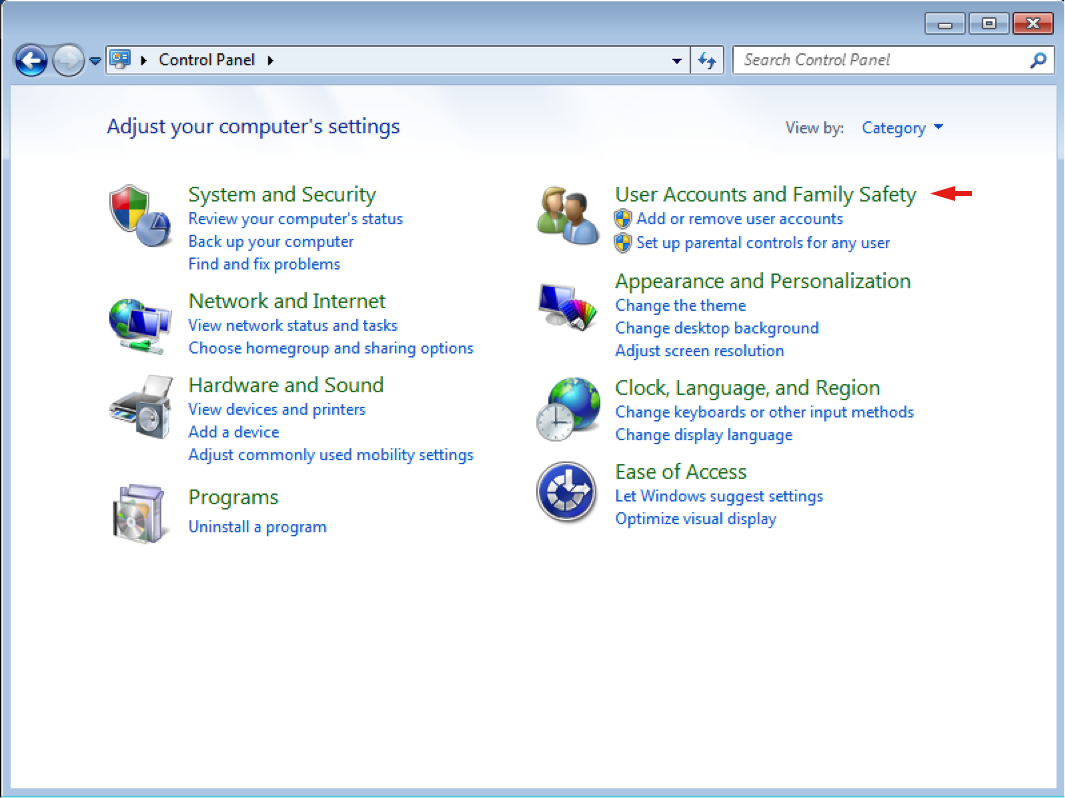Click inside the Search Control Panel field
The height and width of the screenshot is (798, 1065).
point(880,60)
